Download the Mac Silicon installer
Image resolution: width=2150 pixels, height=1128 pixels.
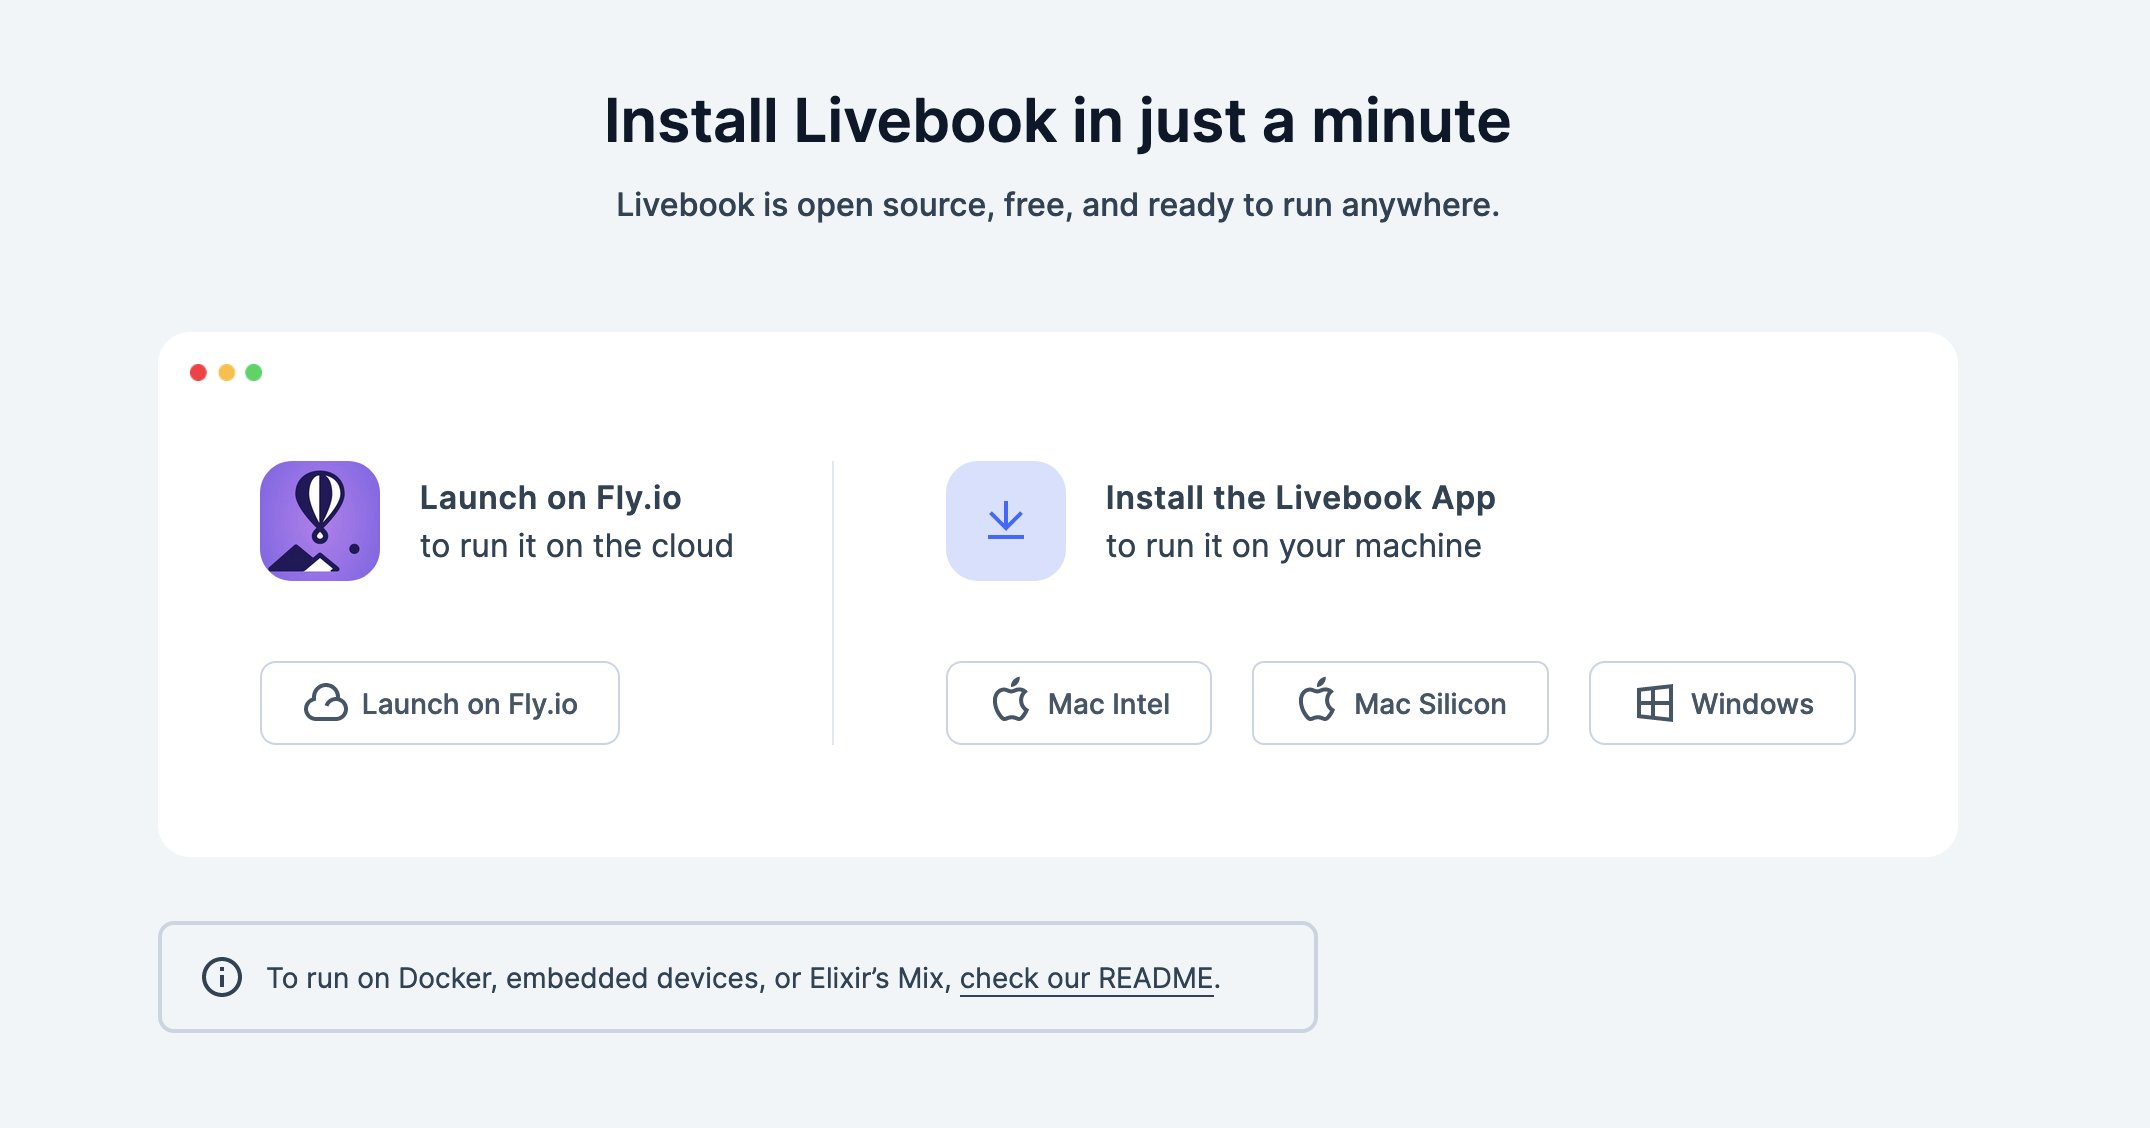coord(1399,703)
